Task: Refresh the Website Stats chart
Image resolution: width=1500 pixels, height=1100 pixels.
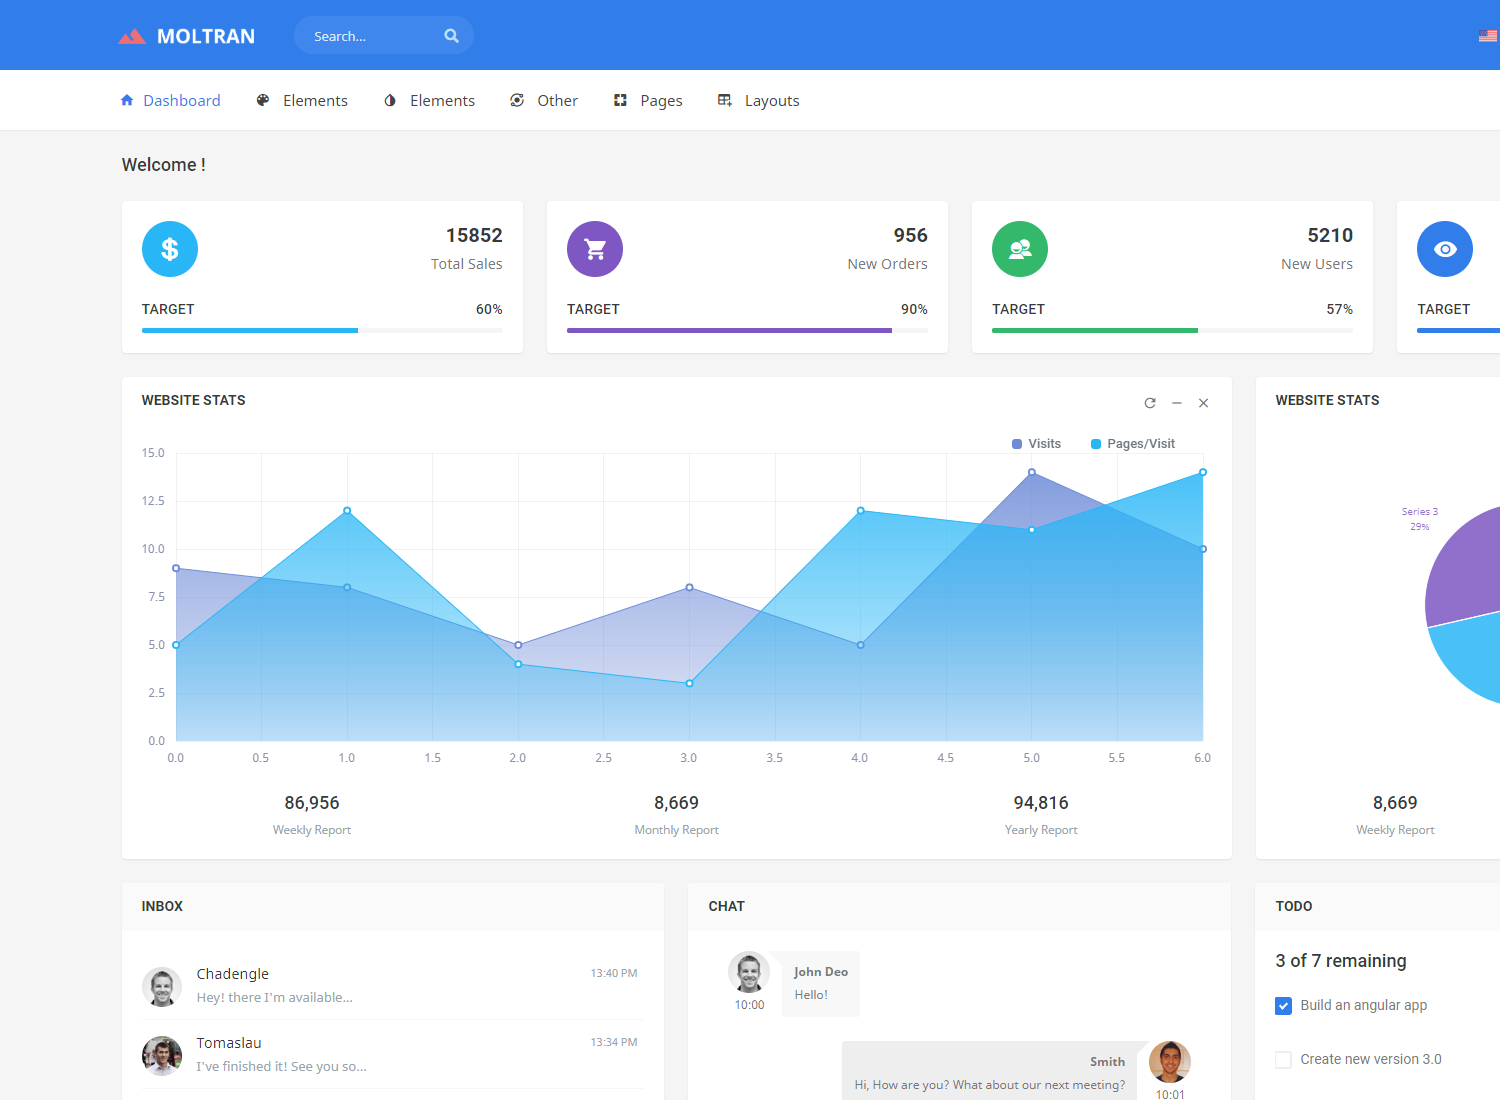Action: pyautogui.click(x=1150, y=403)
